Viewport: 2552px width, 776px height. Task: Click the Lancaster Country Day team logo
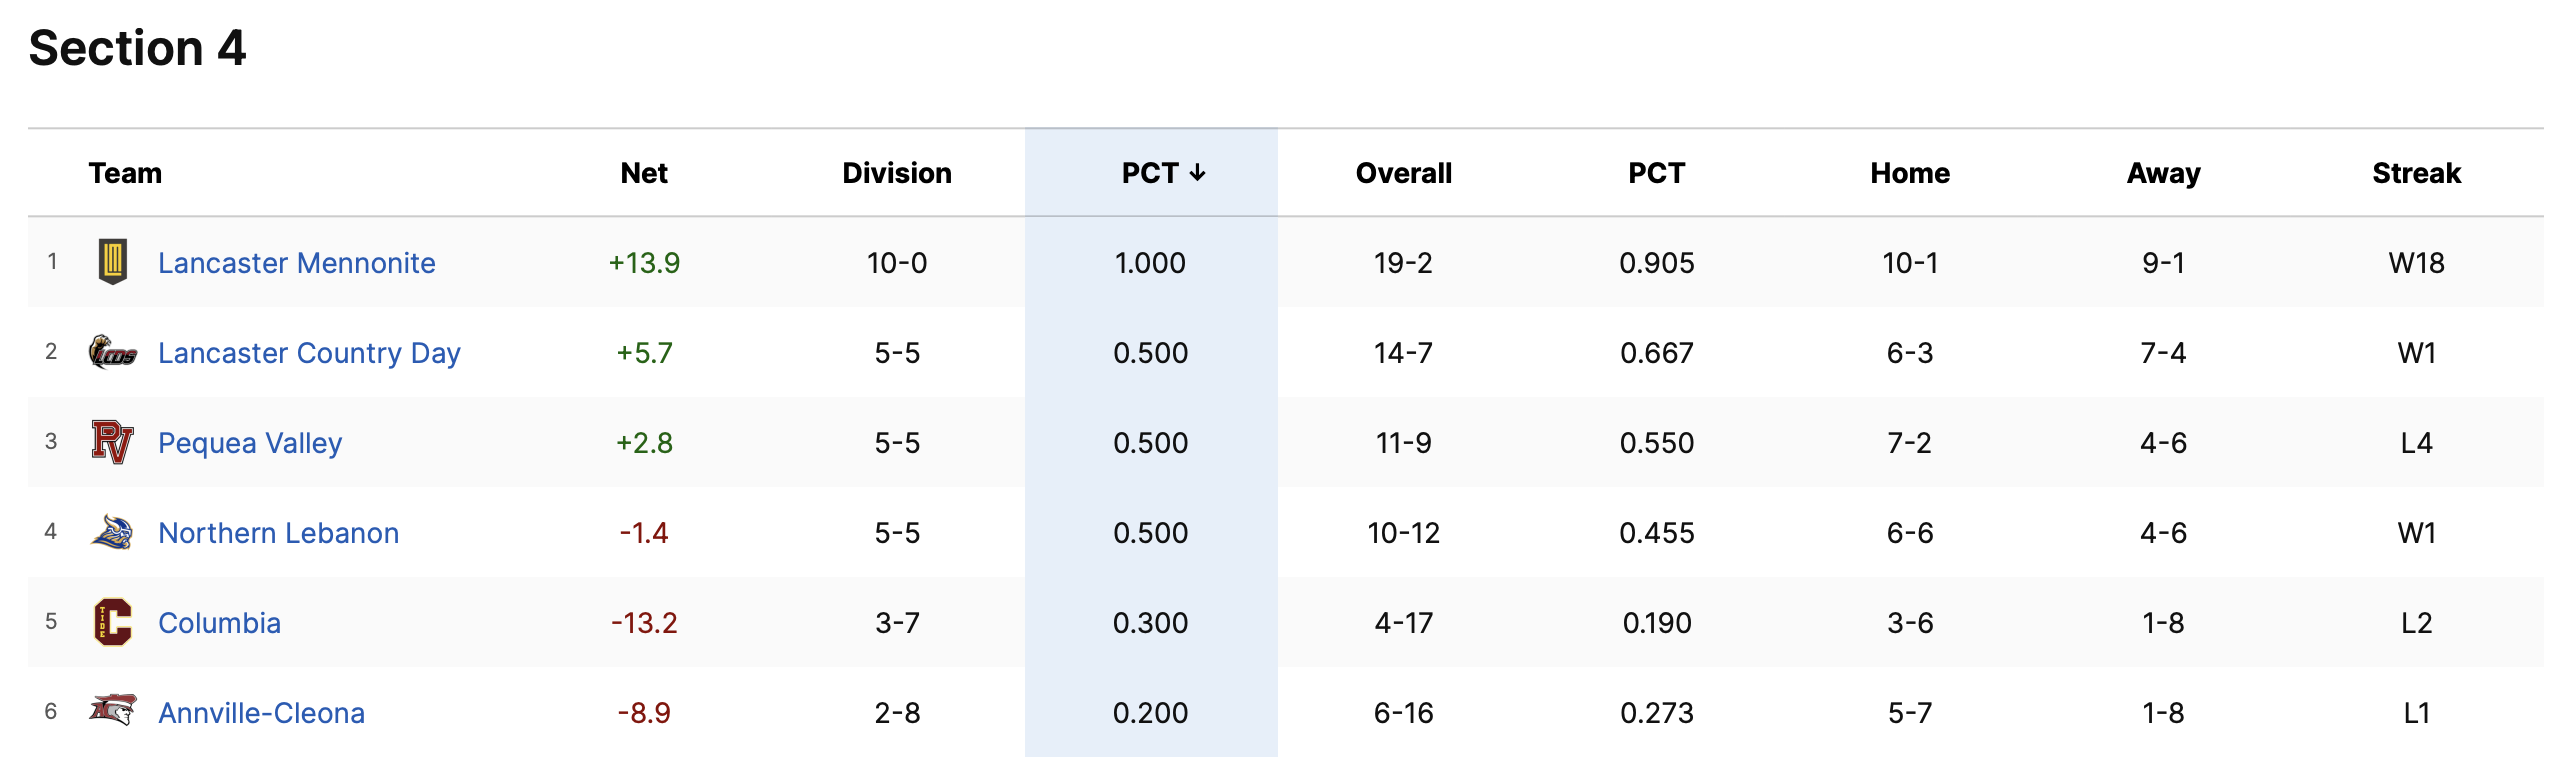point(113,352)
